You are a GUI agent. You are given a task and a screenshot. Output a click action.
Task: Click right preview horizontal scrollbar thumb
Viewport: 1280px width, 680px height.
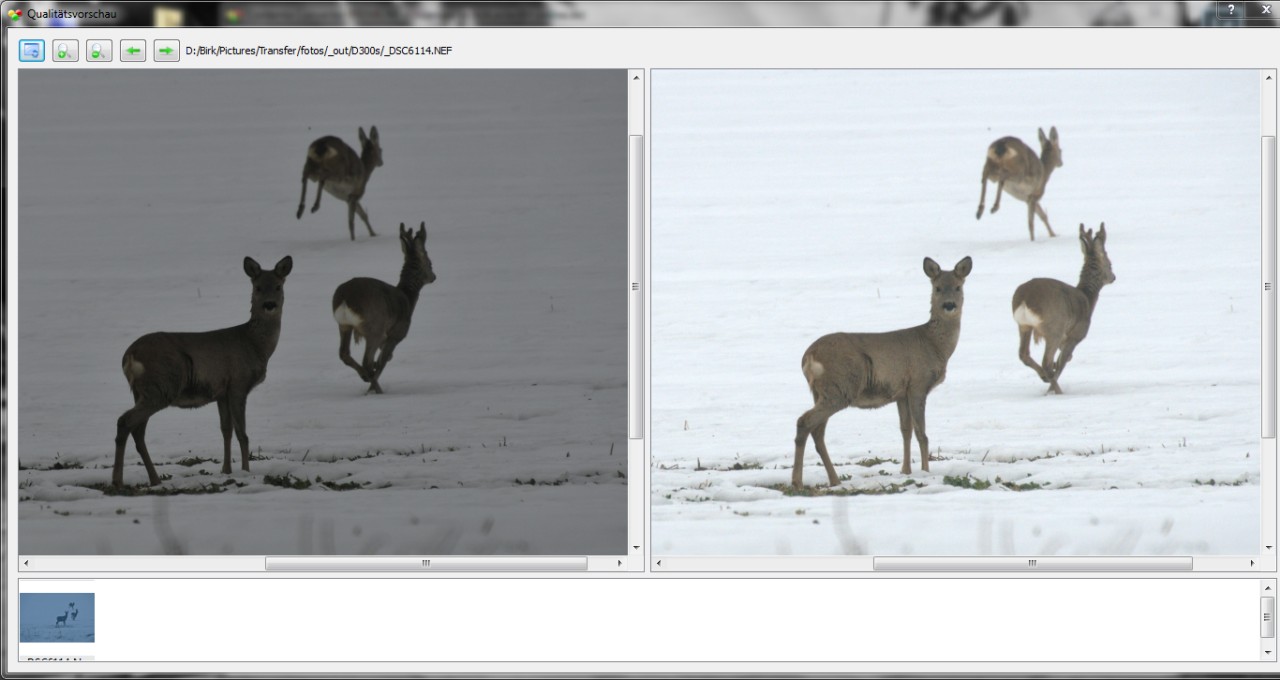(1032, 564)
